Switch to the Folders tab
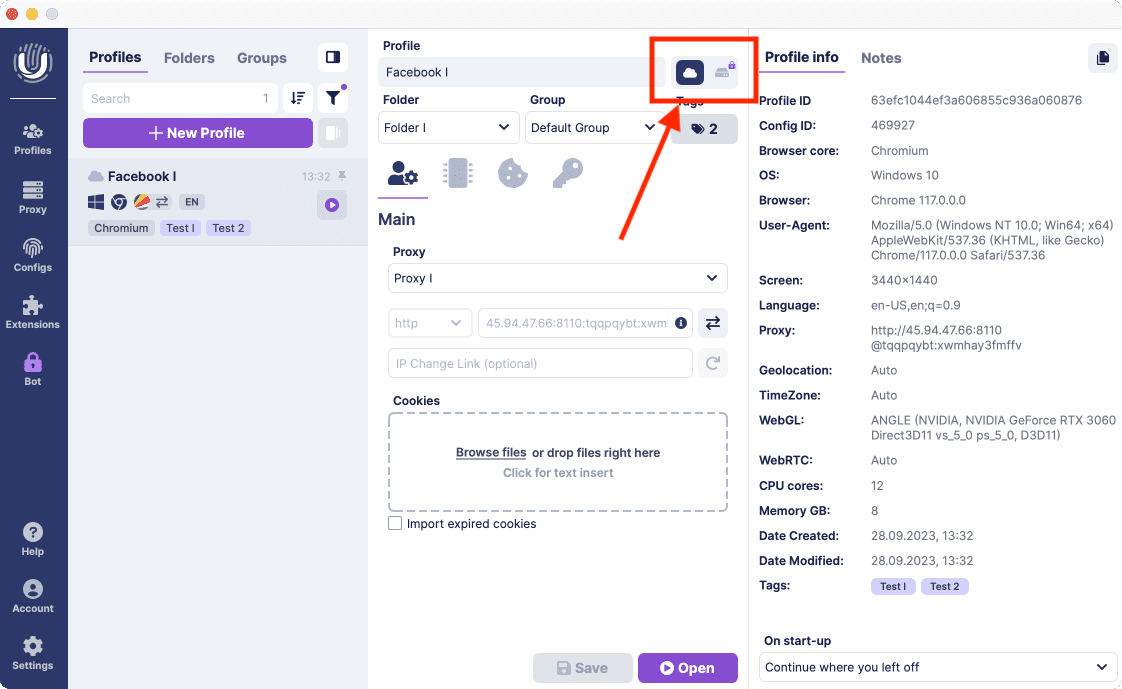The height and width of the screenshot is (689, 1122). (189, 58)
